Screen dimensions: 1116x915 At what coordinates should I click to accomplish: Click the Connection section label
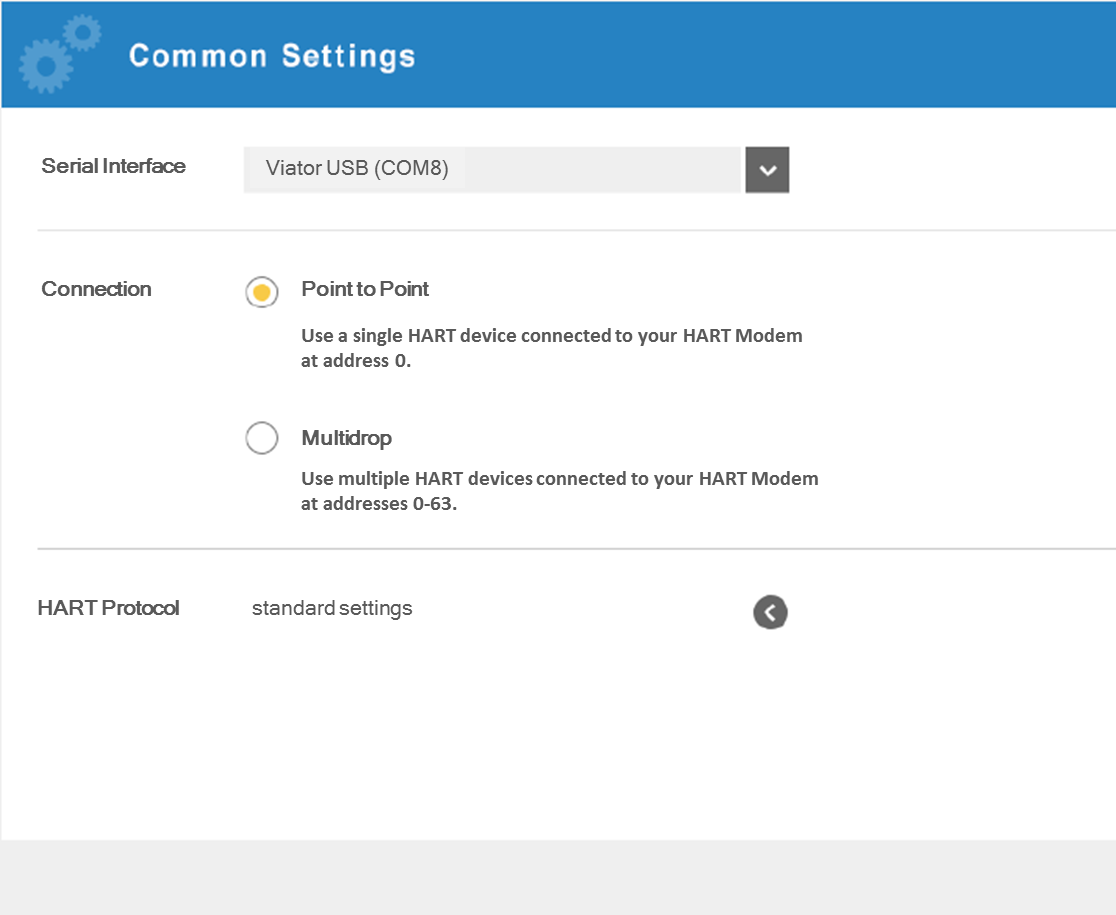pos(96,289)
